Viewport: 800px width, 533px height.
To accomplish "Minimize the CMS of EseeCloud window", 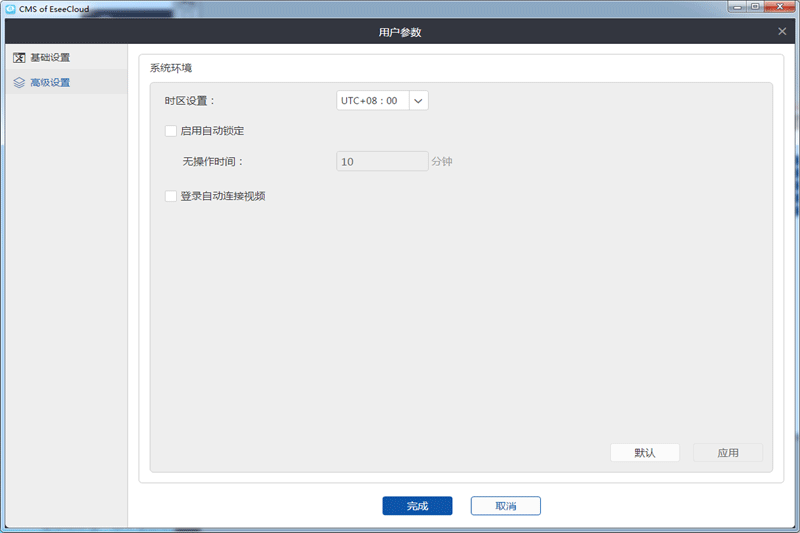I will point(737,7).
